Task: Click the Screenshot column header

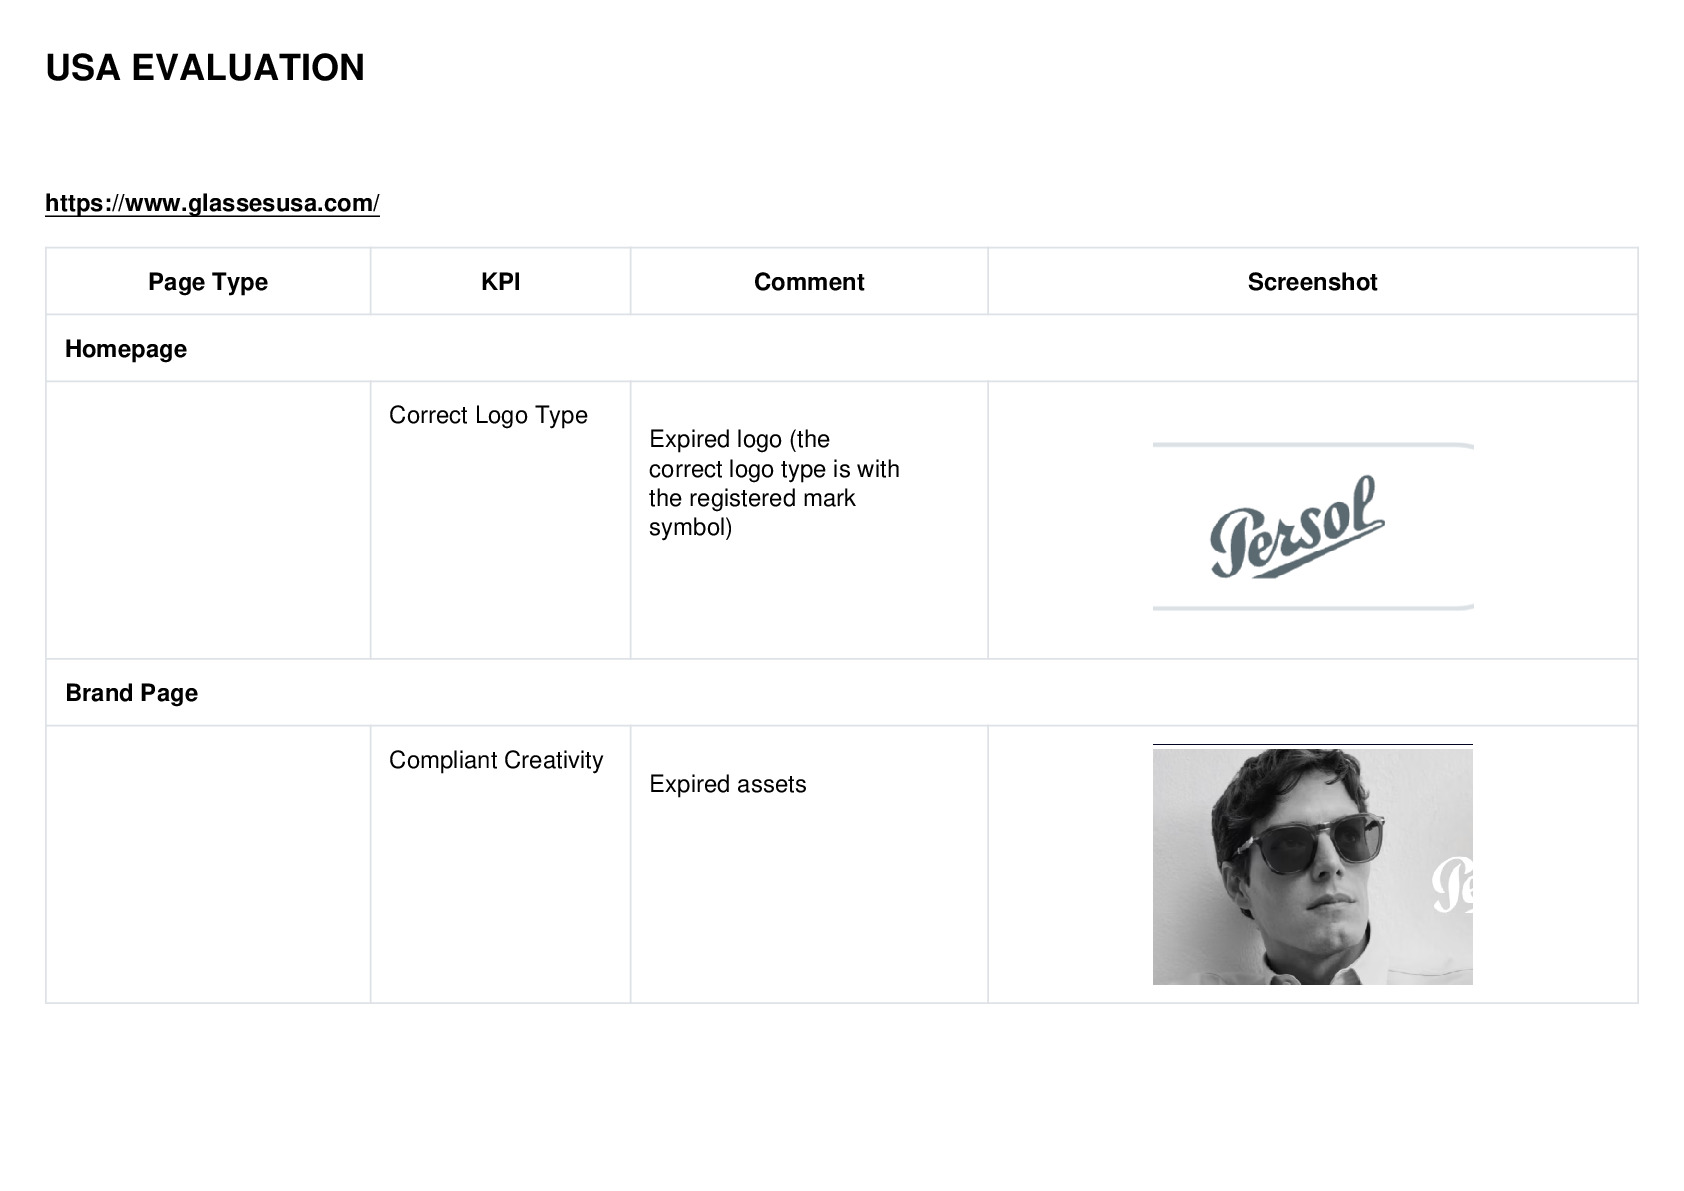Action: click(1312, 282)
